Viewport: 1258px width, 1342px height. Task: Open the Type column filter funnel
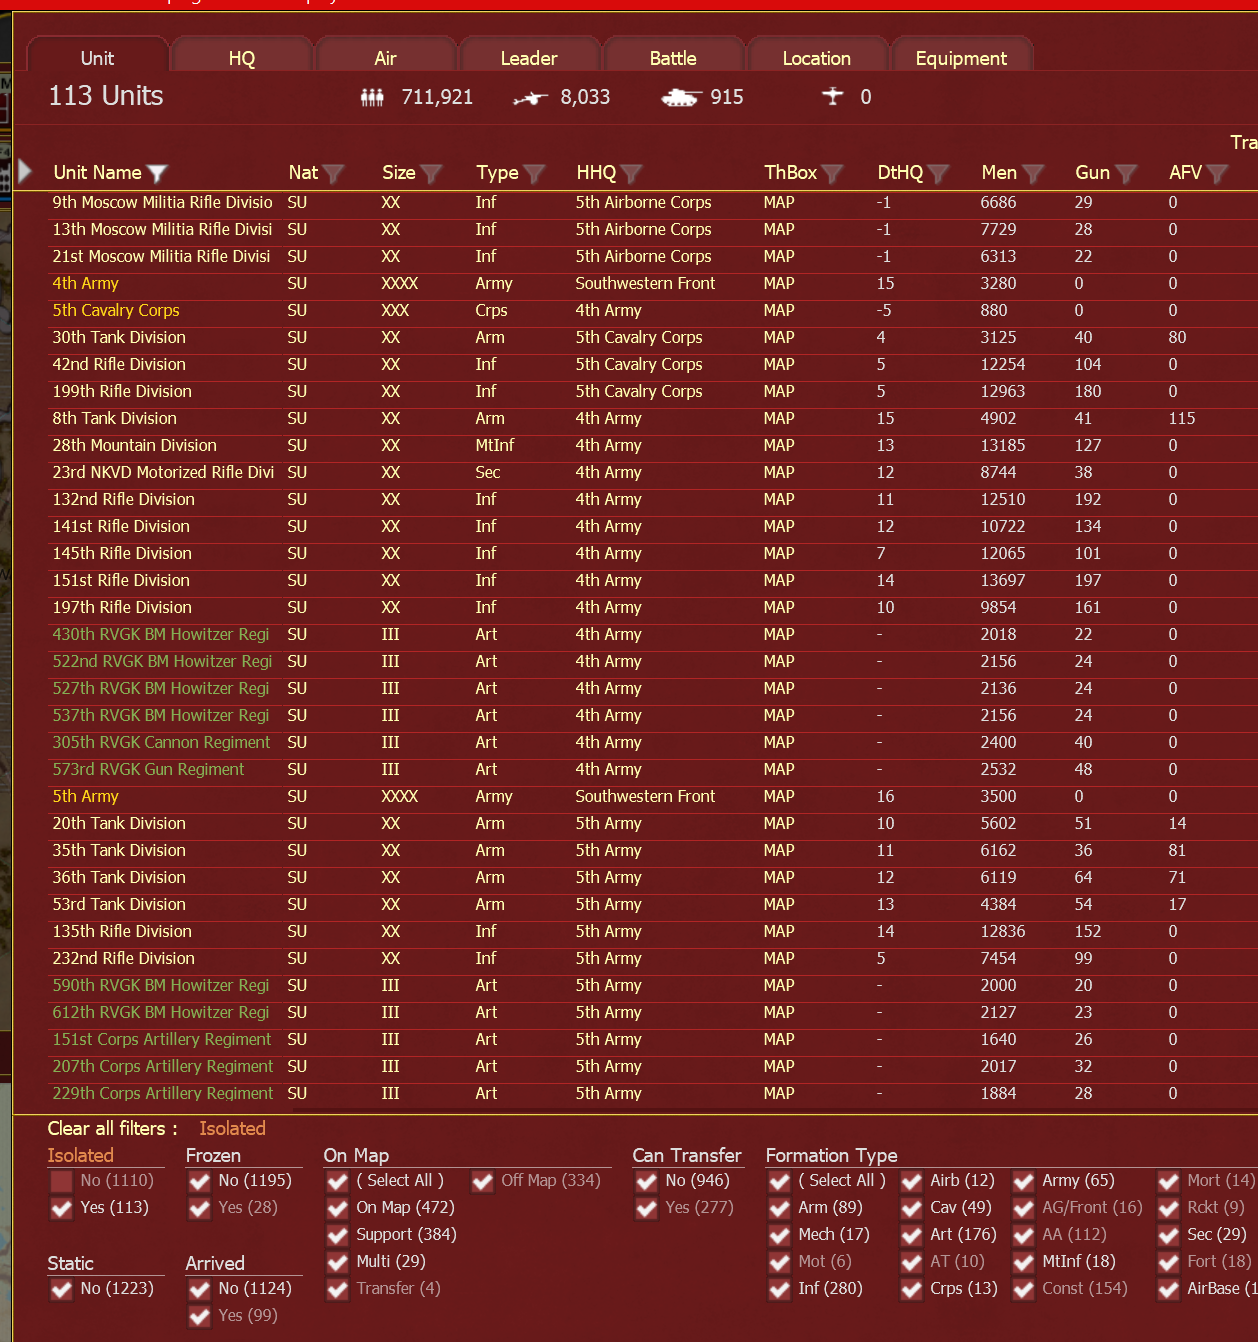click(534, 173)
